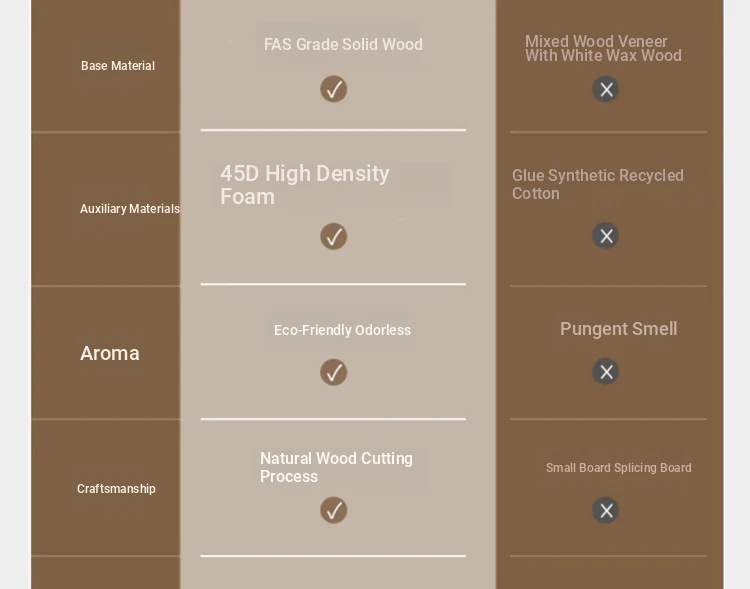This screenshot has height=589, width=750.
Task: Select the Auxiliary Materials row label
Action: tap(130, 209)
